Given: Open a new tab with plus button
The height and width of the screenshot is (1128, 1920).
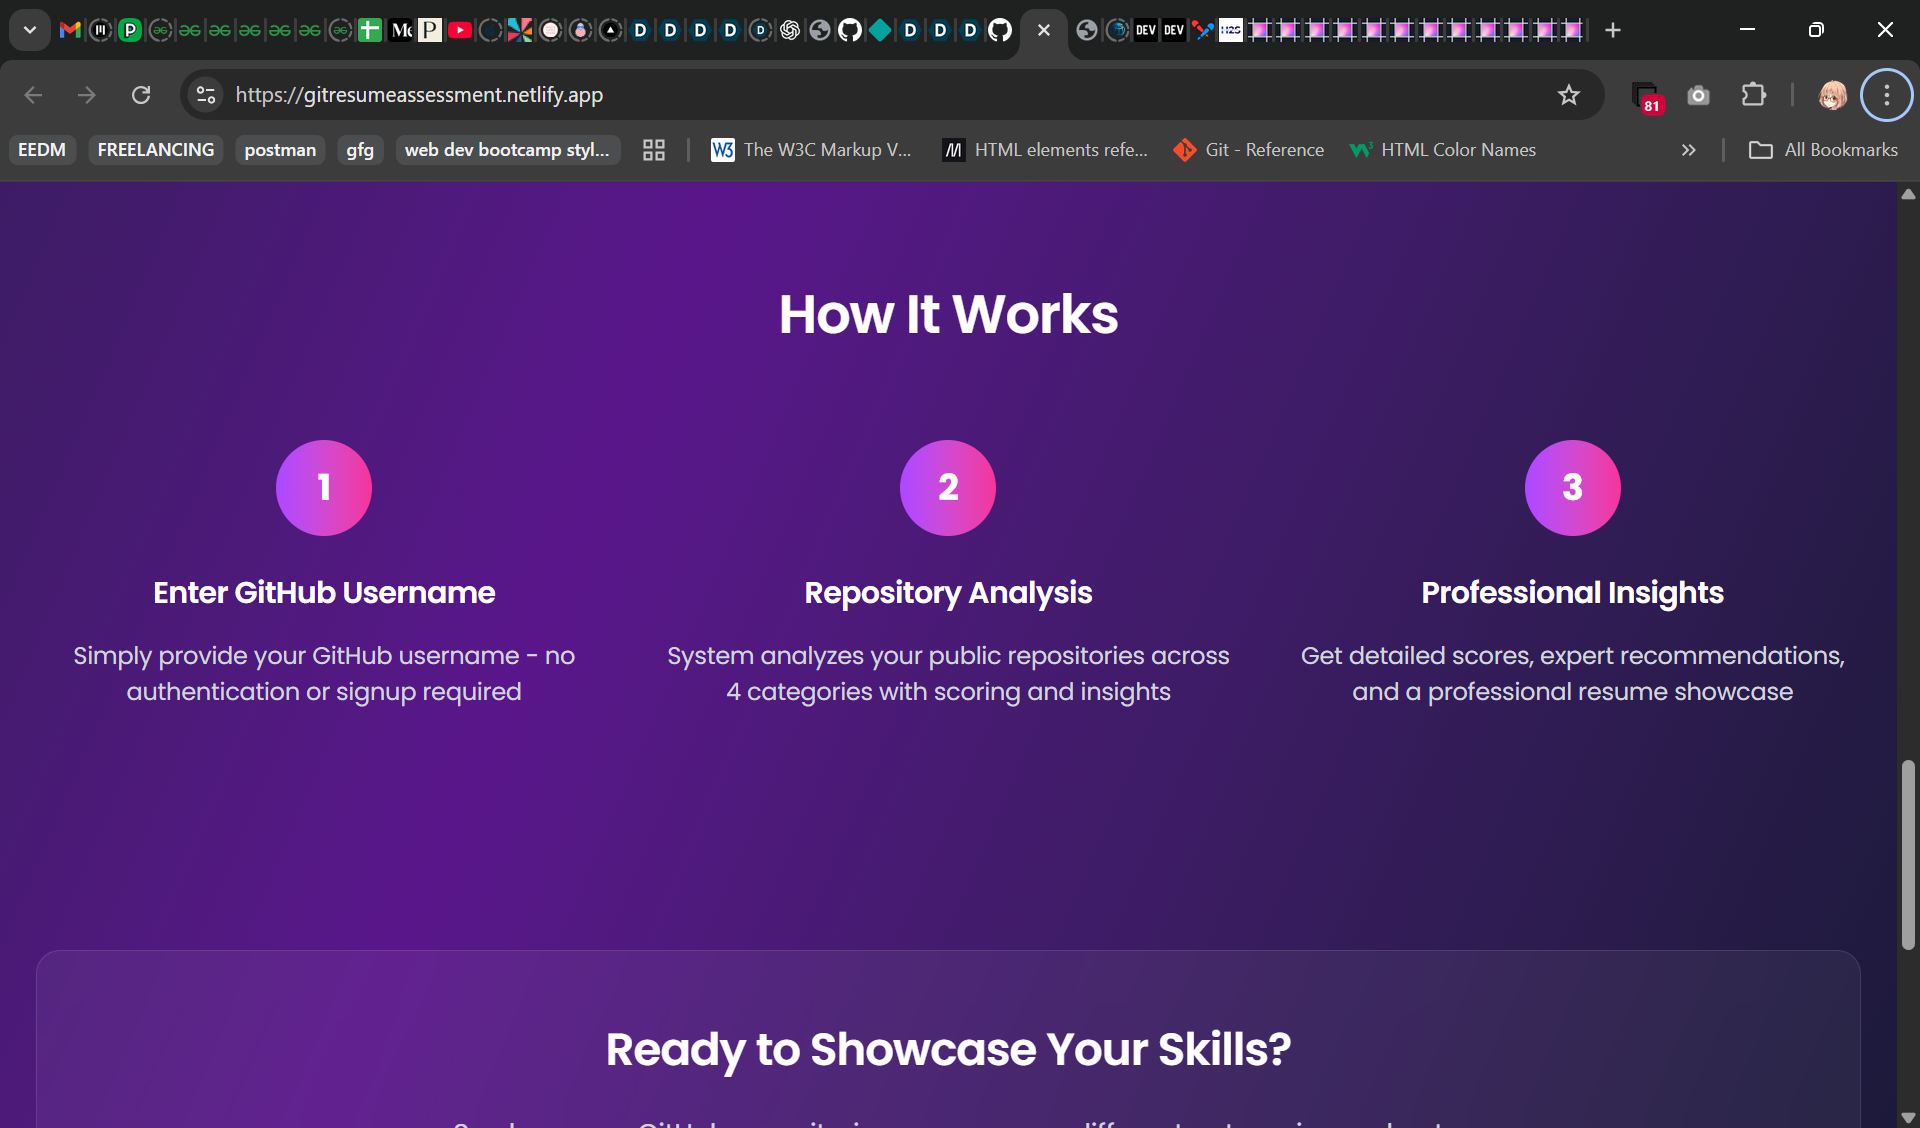Looking at the screenshot, I should pos(1612,30).
